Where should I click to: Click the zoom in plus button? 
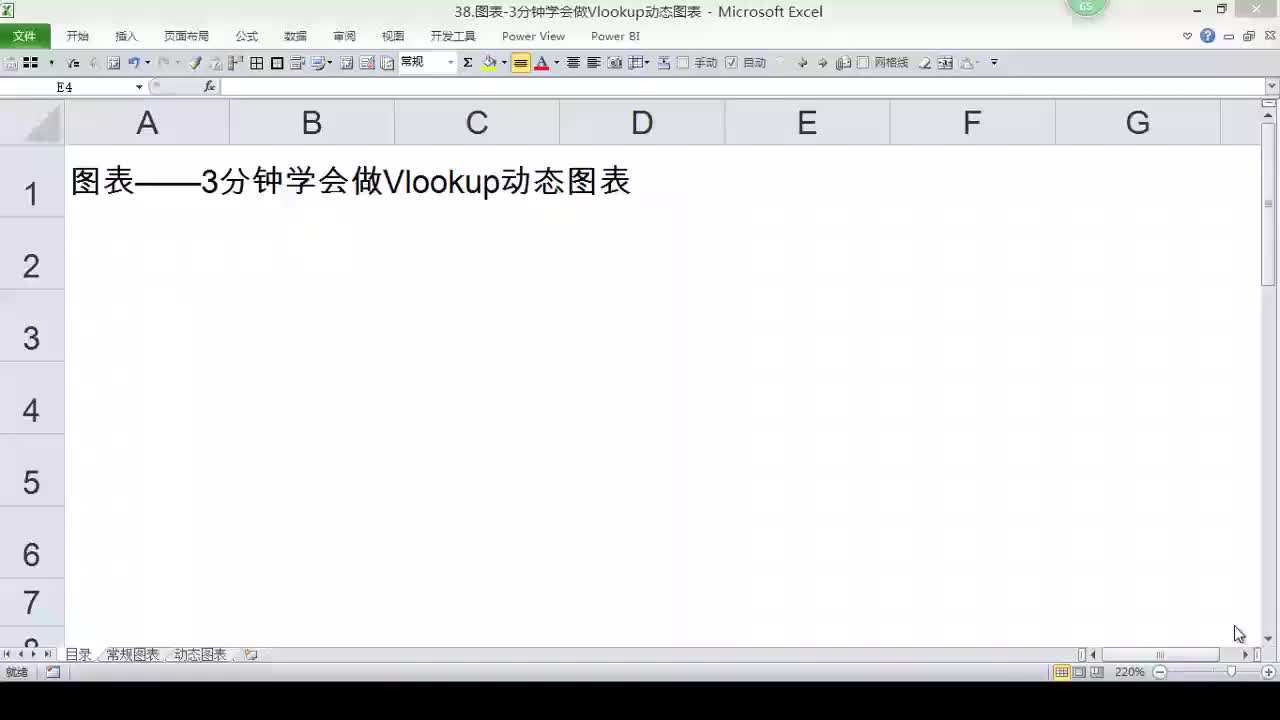(1269, 672)
